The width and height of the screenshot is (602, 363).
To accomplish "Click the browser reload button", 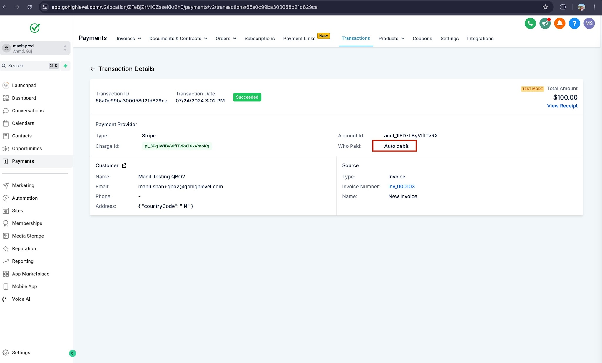I will point(30,7).
